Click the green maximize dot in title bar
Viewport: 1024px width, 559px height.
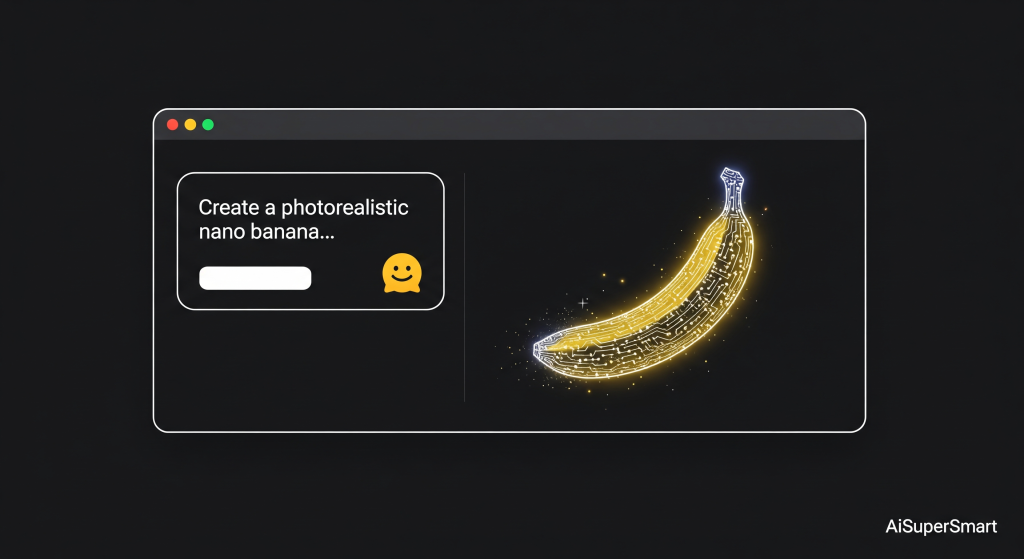[208, 124]
